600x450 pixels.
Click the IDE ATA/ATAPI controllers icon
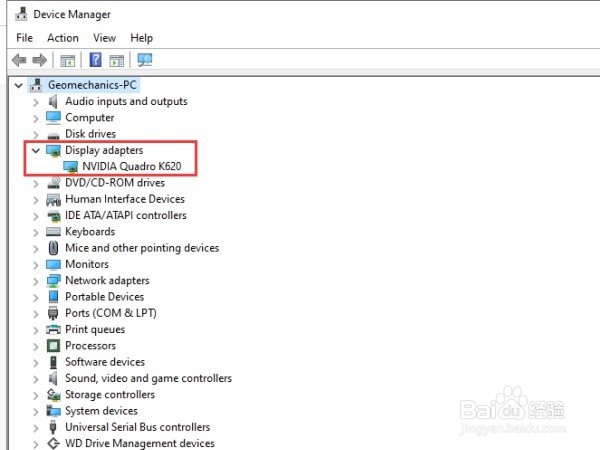click(x=54, y=216)
